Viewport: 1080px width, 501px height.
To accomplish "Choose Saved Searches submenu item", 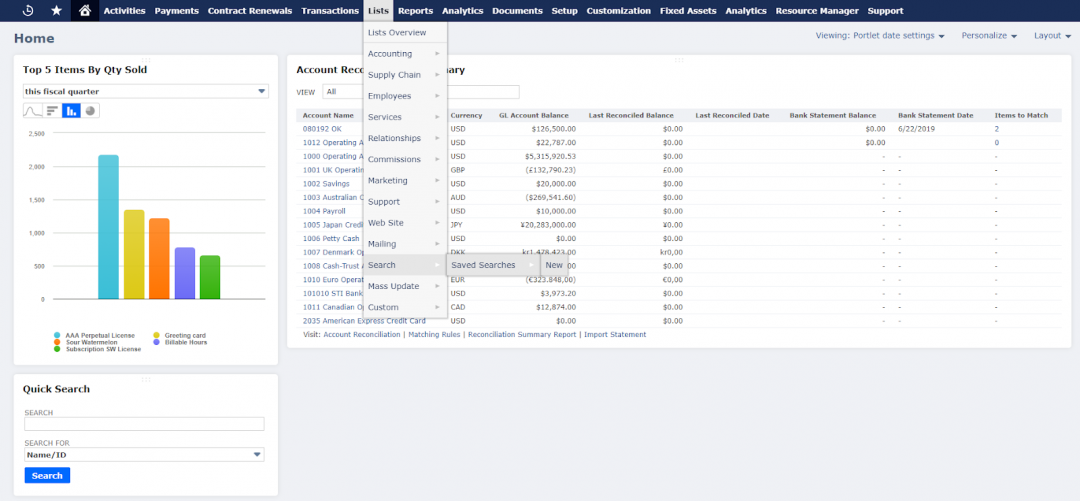I will click(x=493, y=265).
